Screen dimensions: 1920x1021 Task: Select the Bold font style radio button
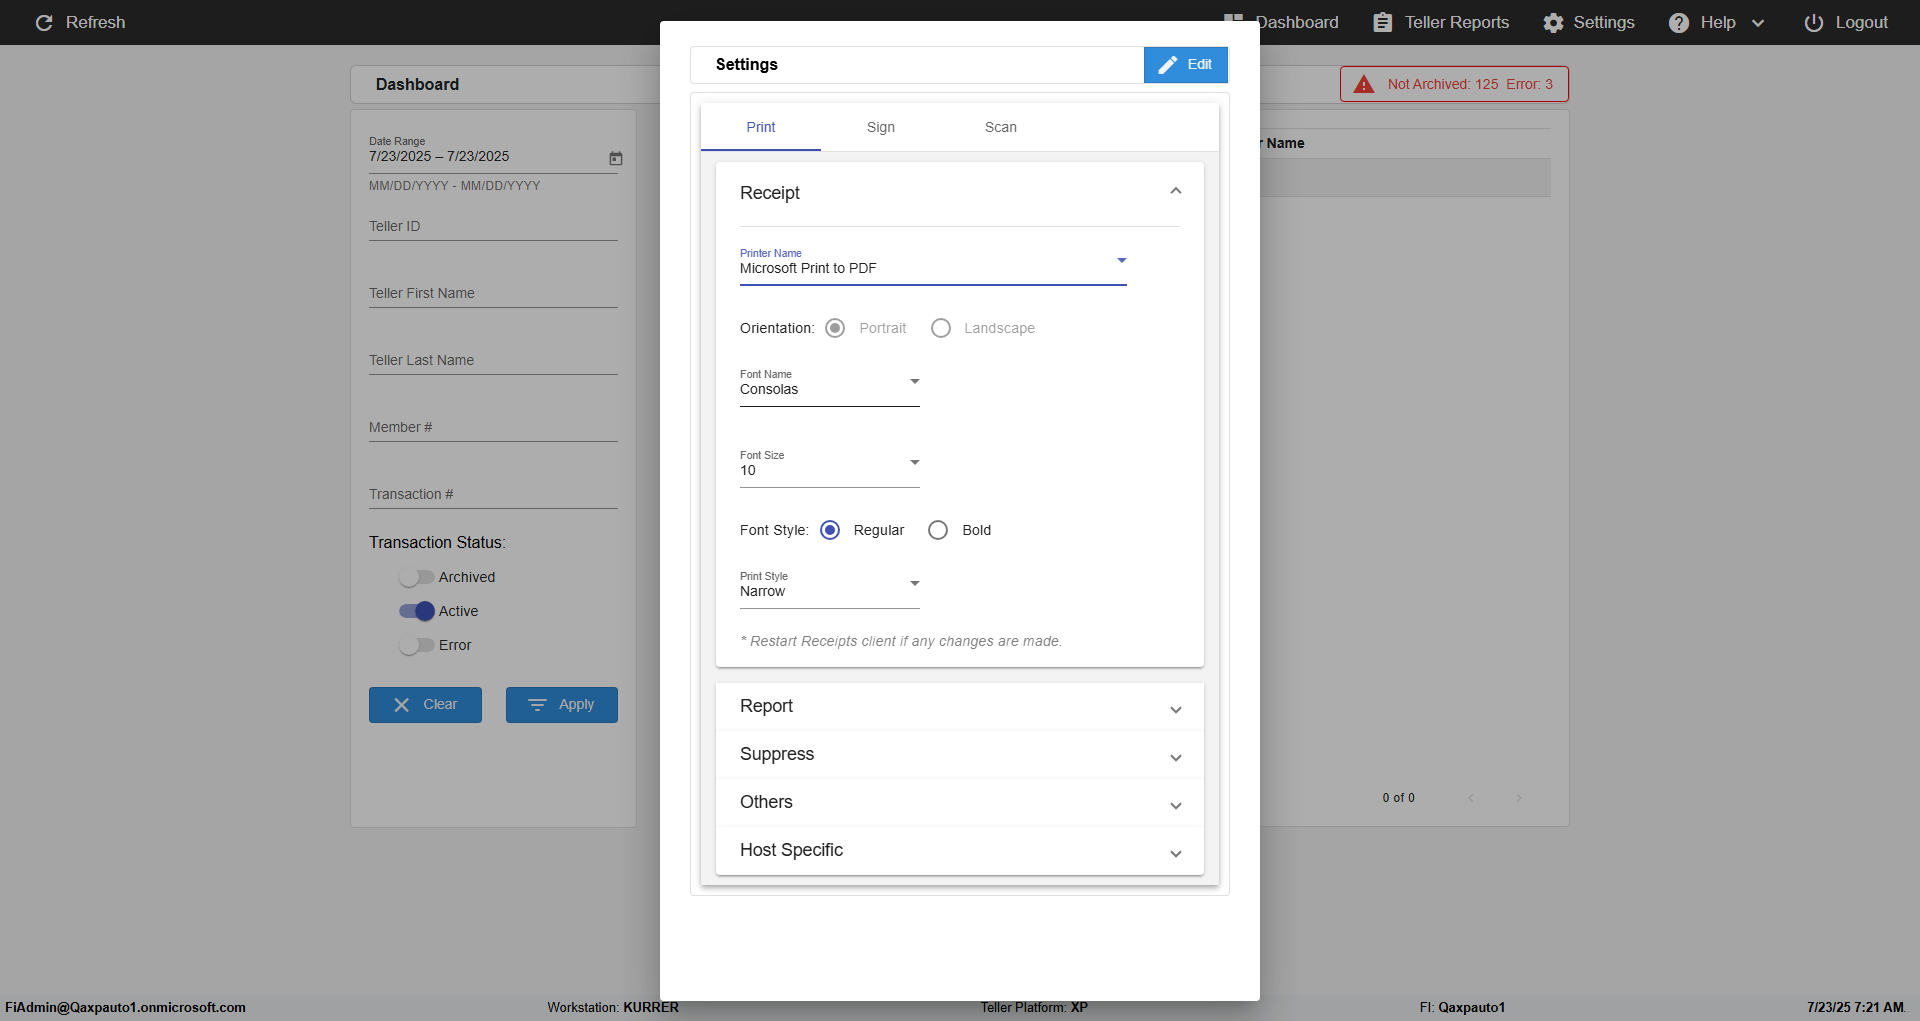[938, 530]
